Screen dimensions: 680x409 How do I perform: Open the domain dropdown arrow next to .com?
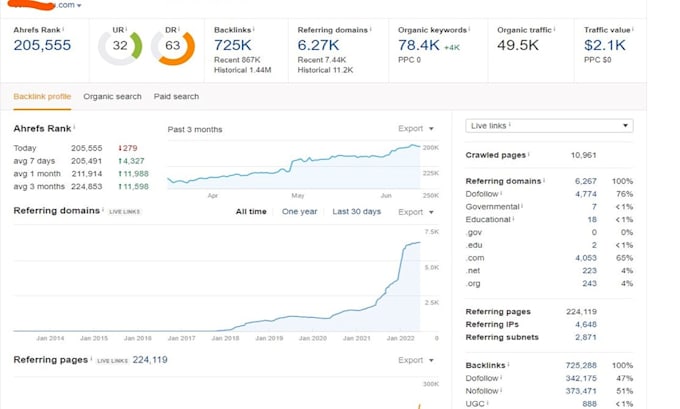(79, 6)
